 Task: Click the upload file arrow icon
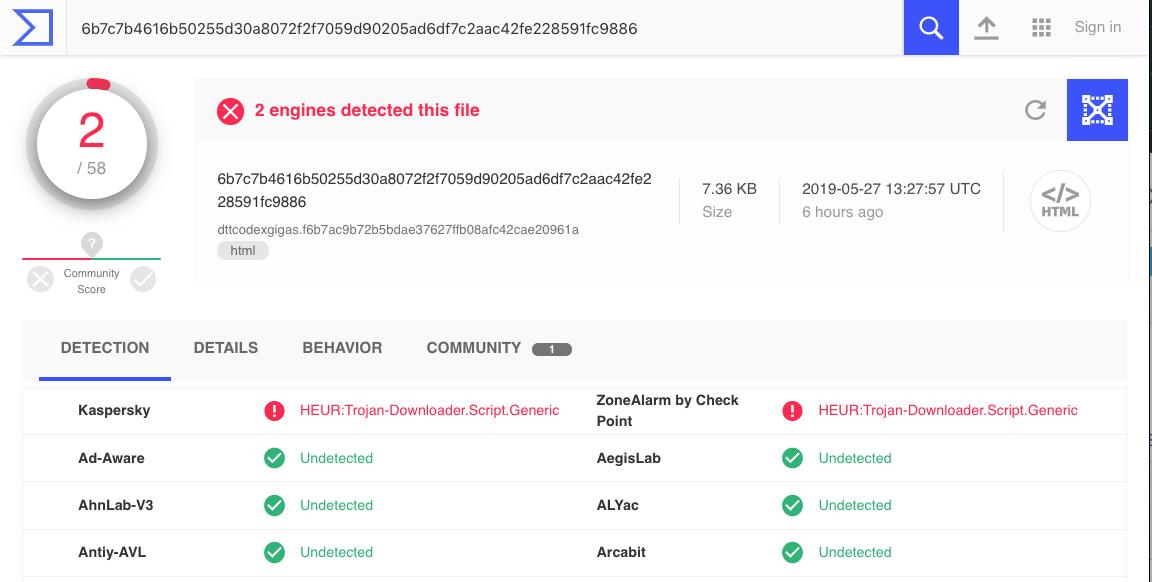click(x=986, y=28)
